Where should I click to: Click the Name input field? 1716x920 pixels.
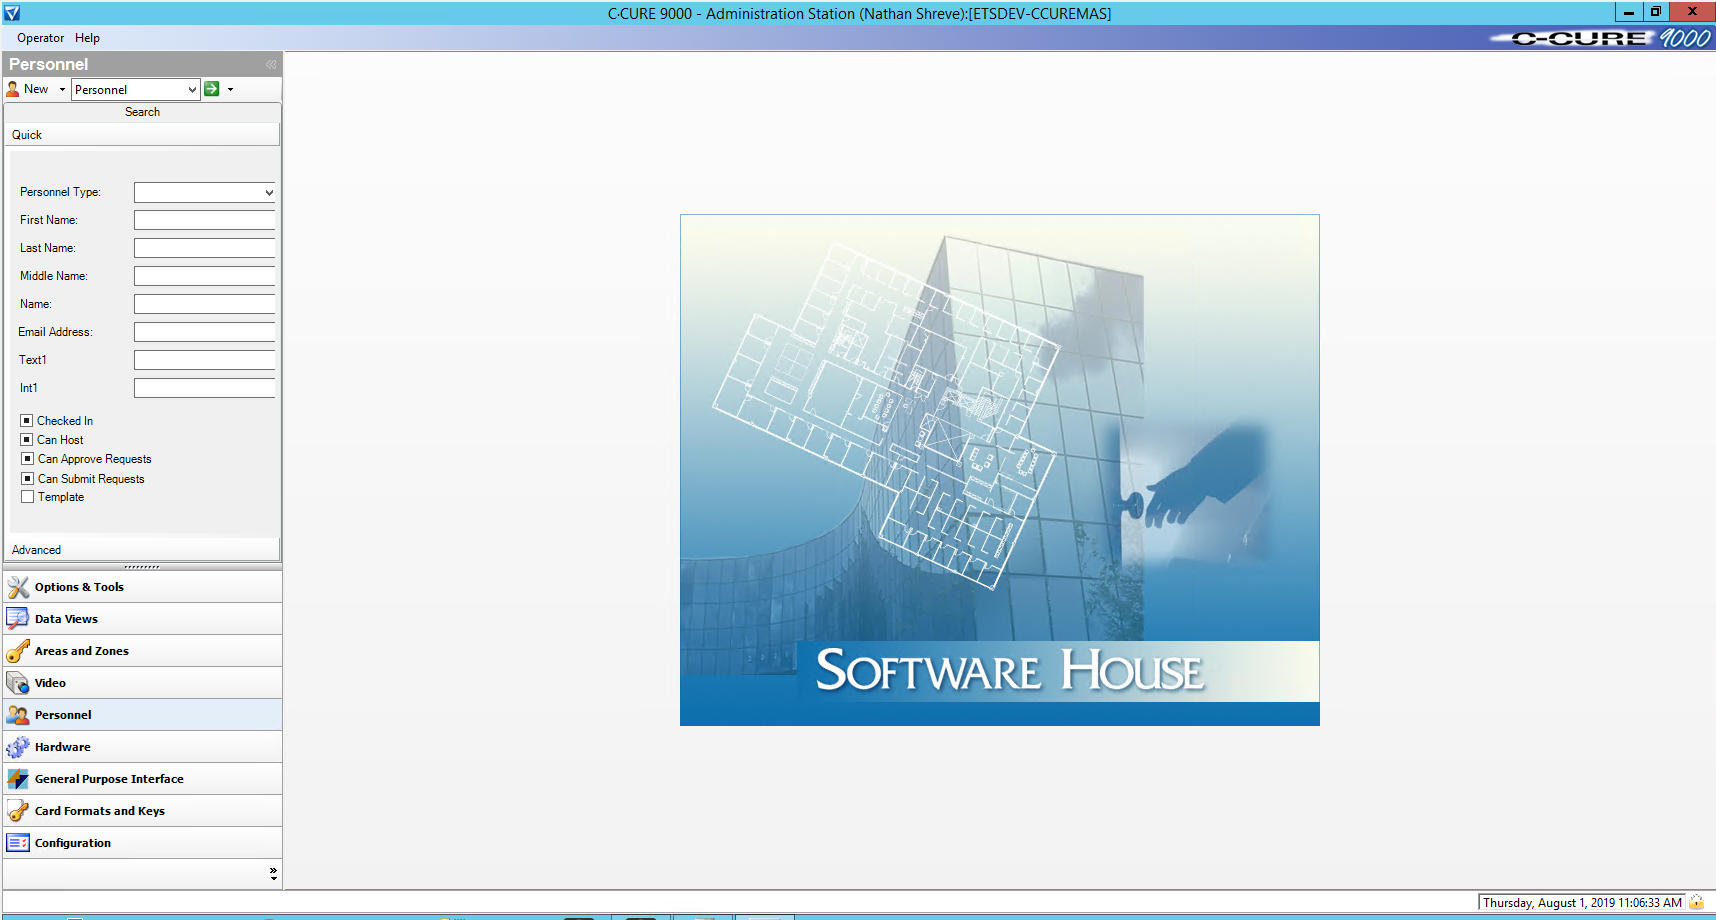coord(204,304)
